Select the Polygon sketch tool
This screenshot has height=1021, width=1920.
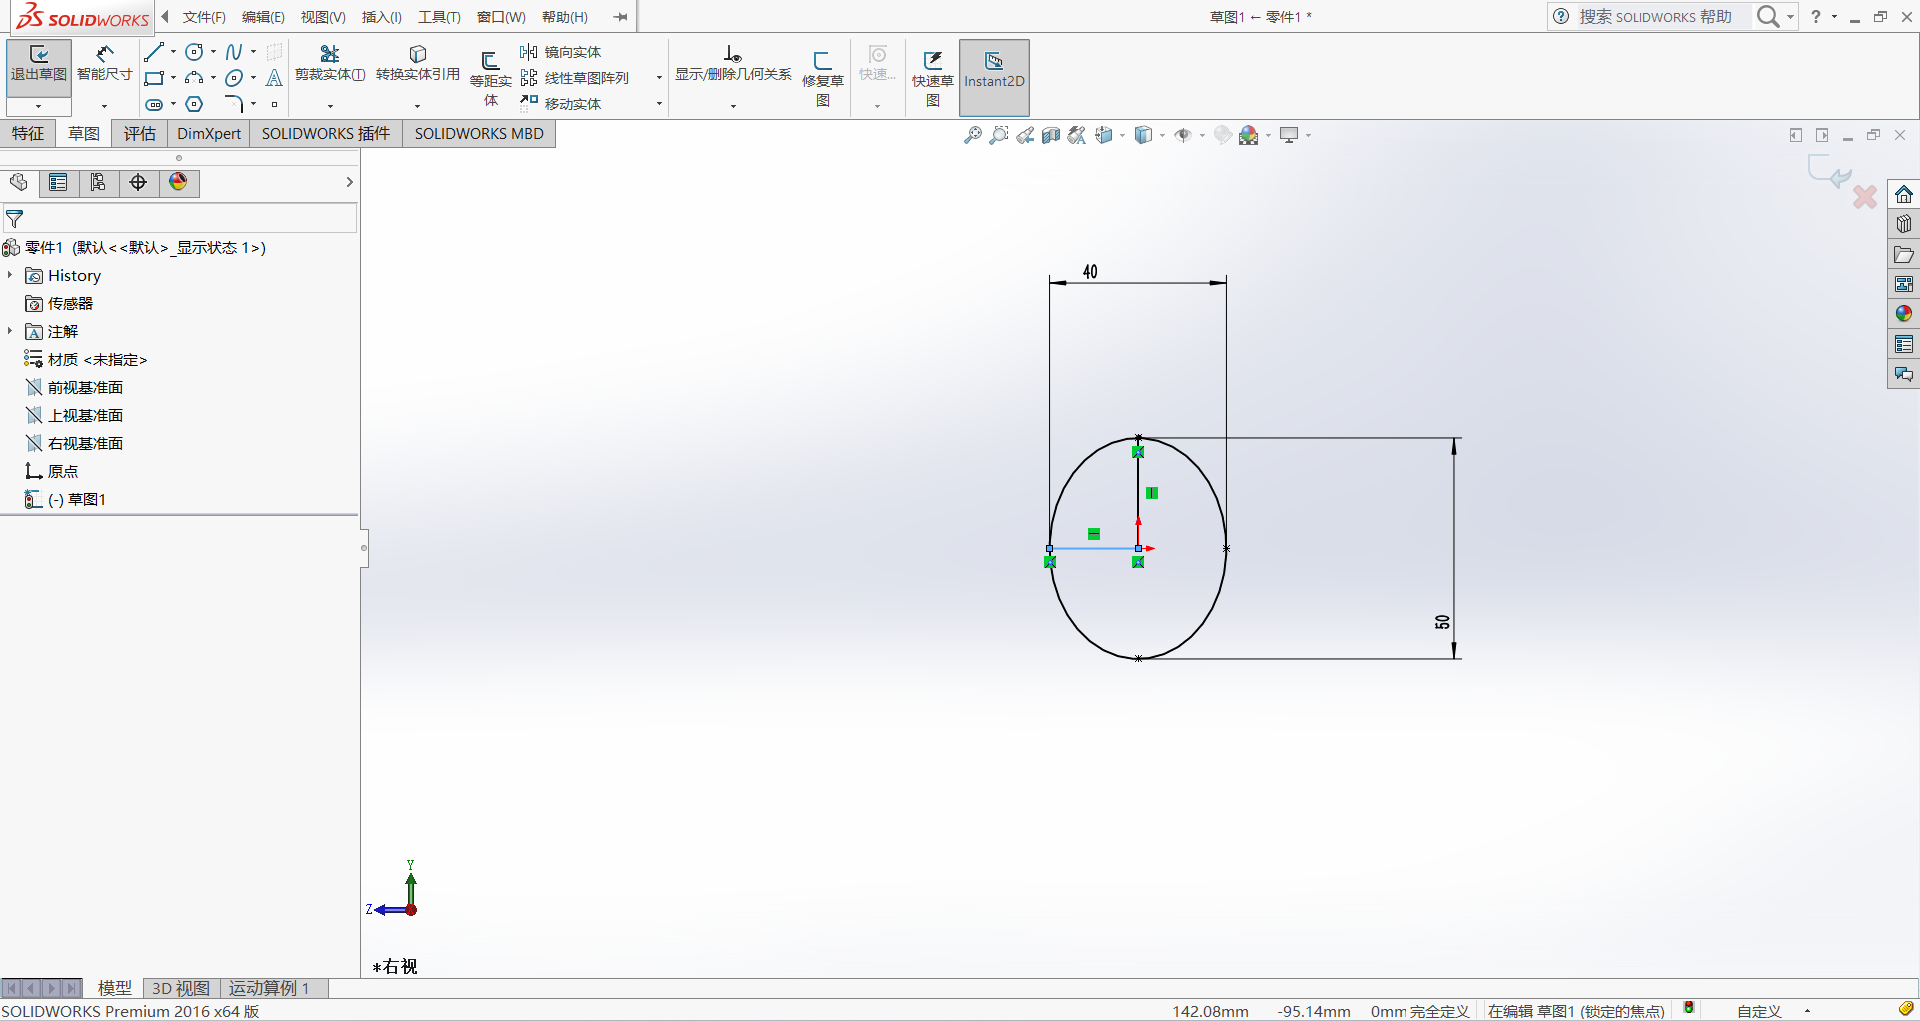click(x=194, y=104)
